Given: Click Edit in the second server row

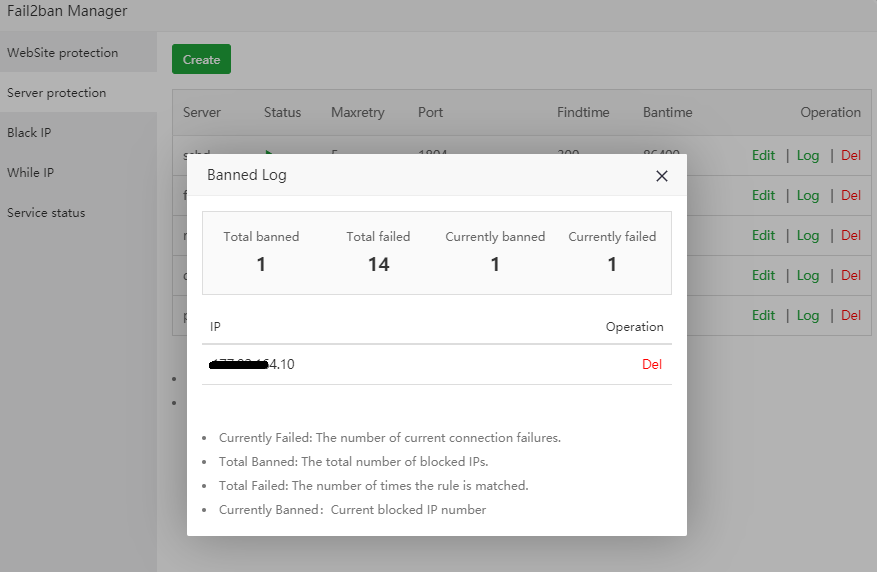Looking at the screenshot, I should pos(763,195).
